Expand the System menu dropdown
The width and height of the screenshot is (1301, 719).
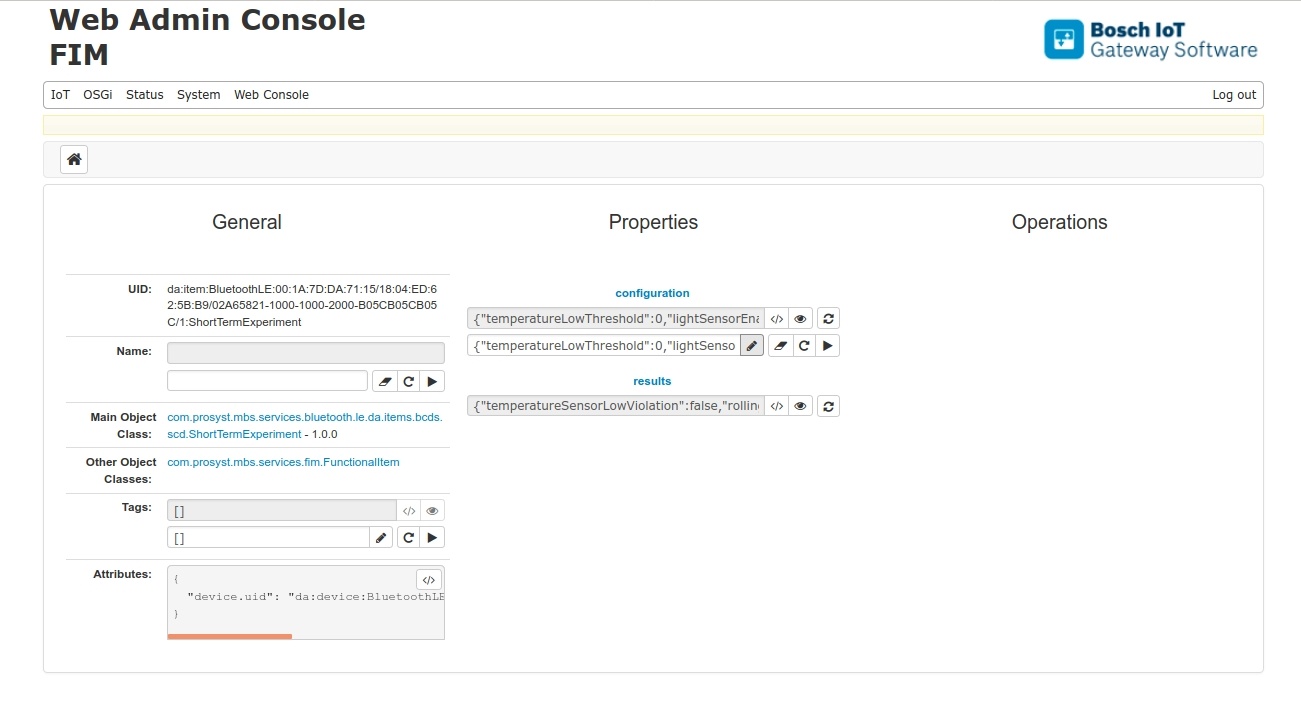tap(199, 95)
